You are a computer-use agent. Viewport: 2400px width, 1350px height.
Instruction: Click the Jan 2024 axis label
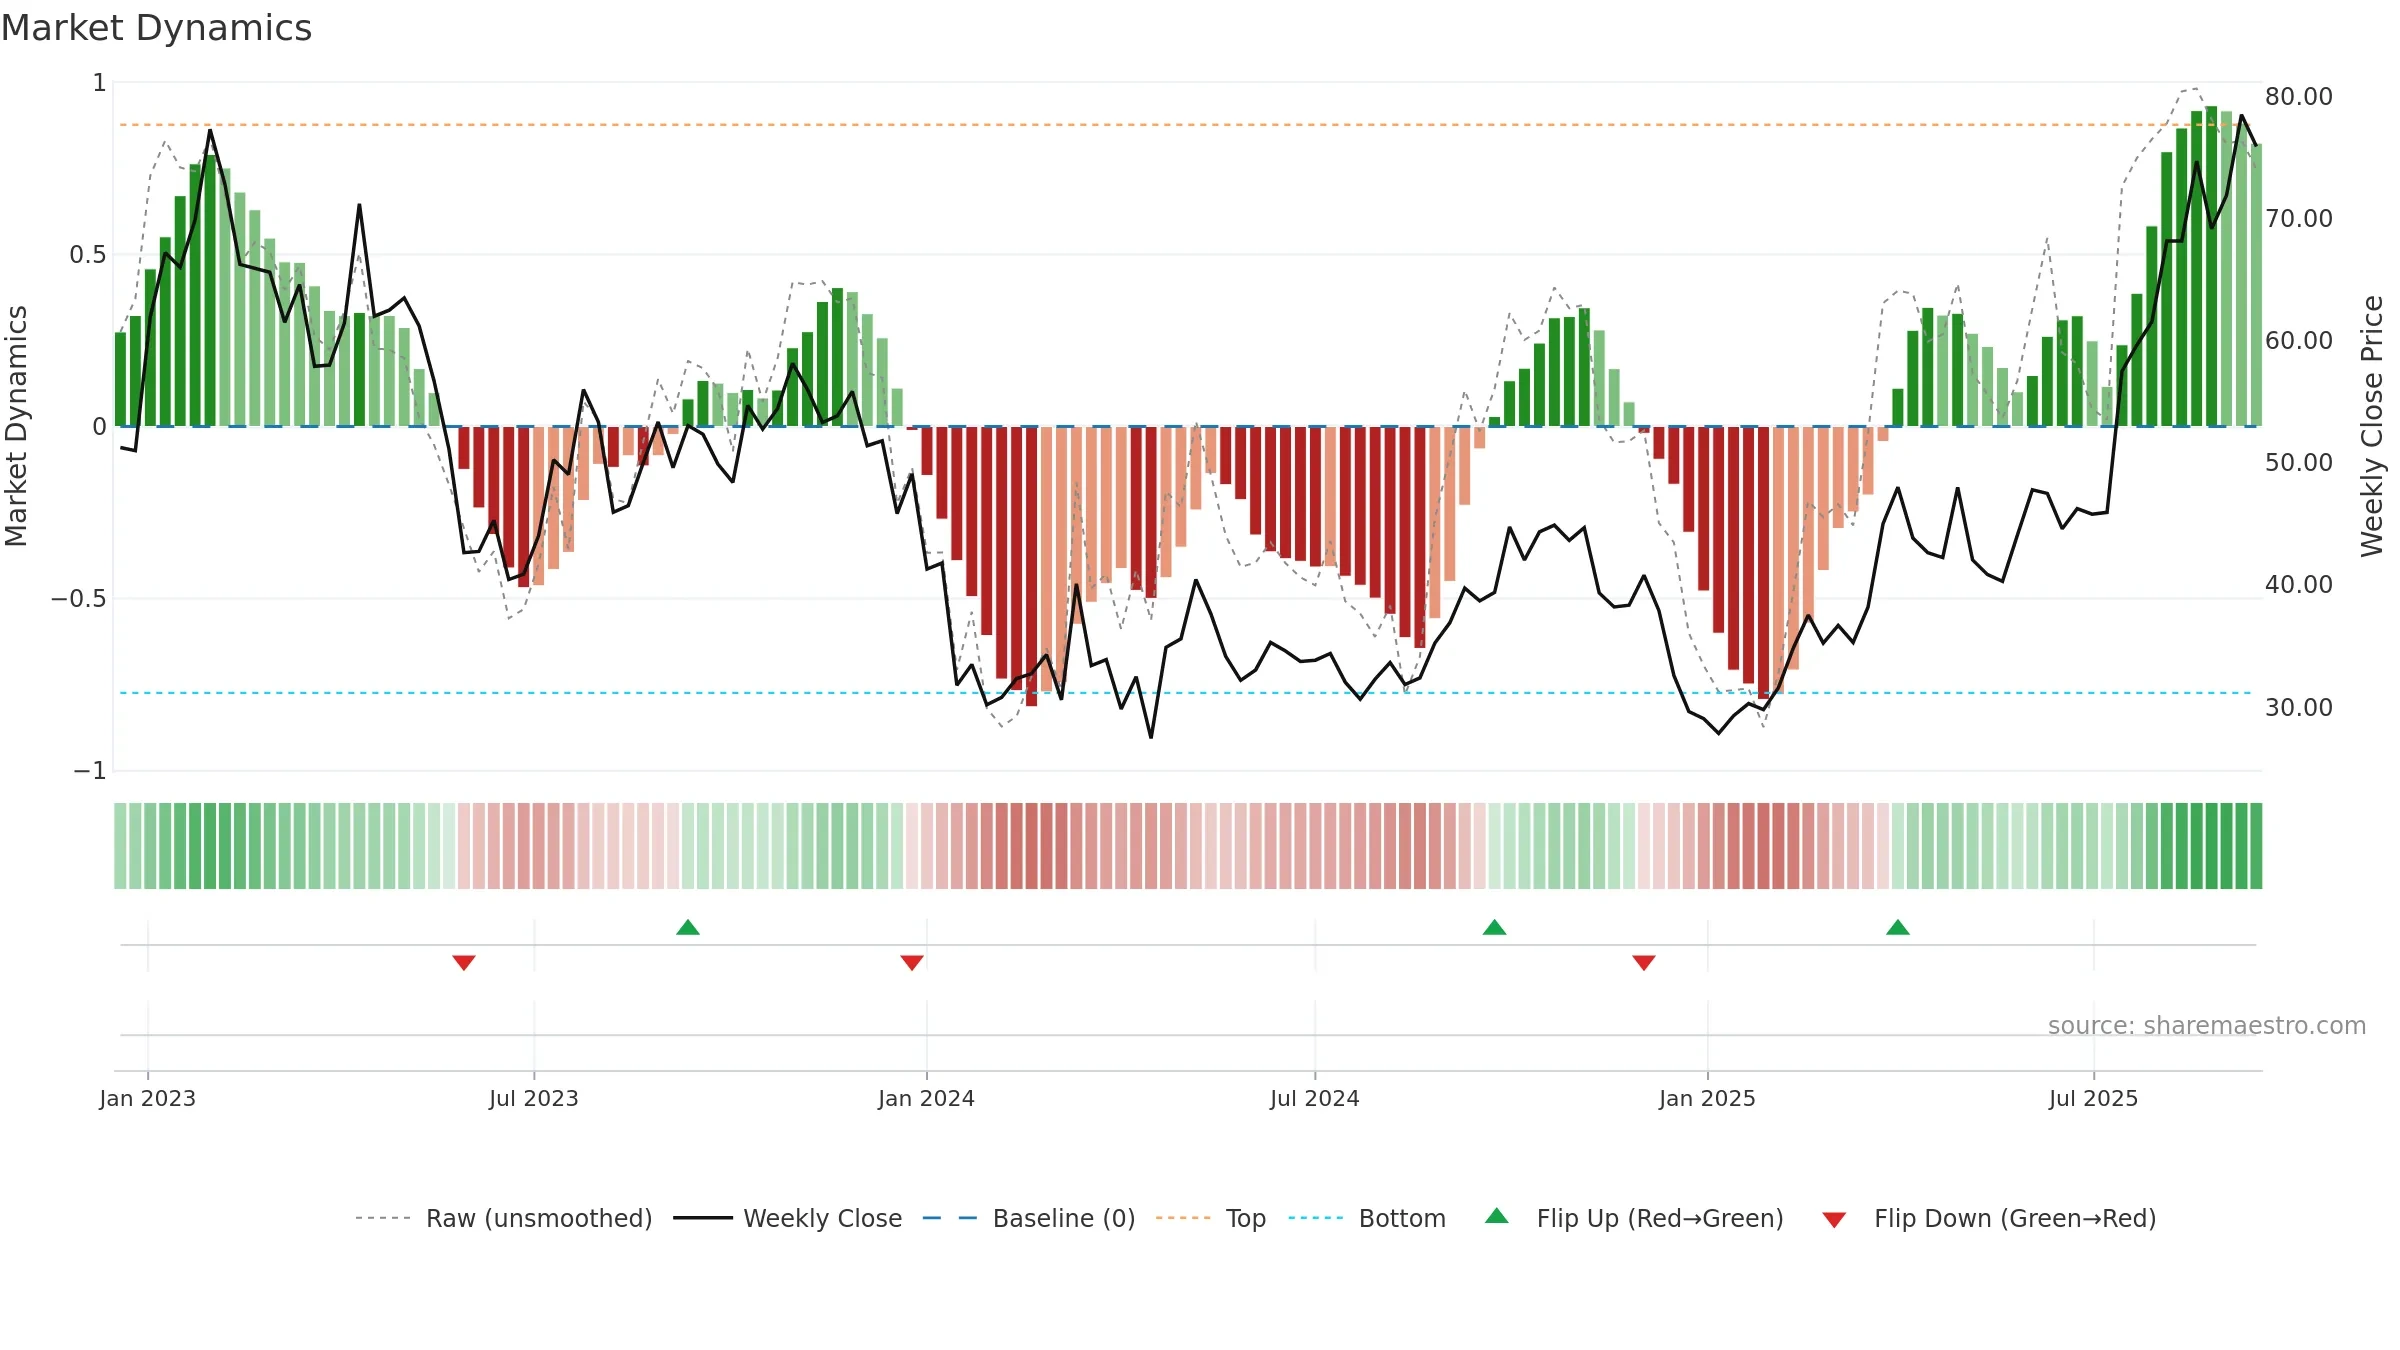point(927,1098)
